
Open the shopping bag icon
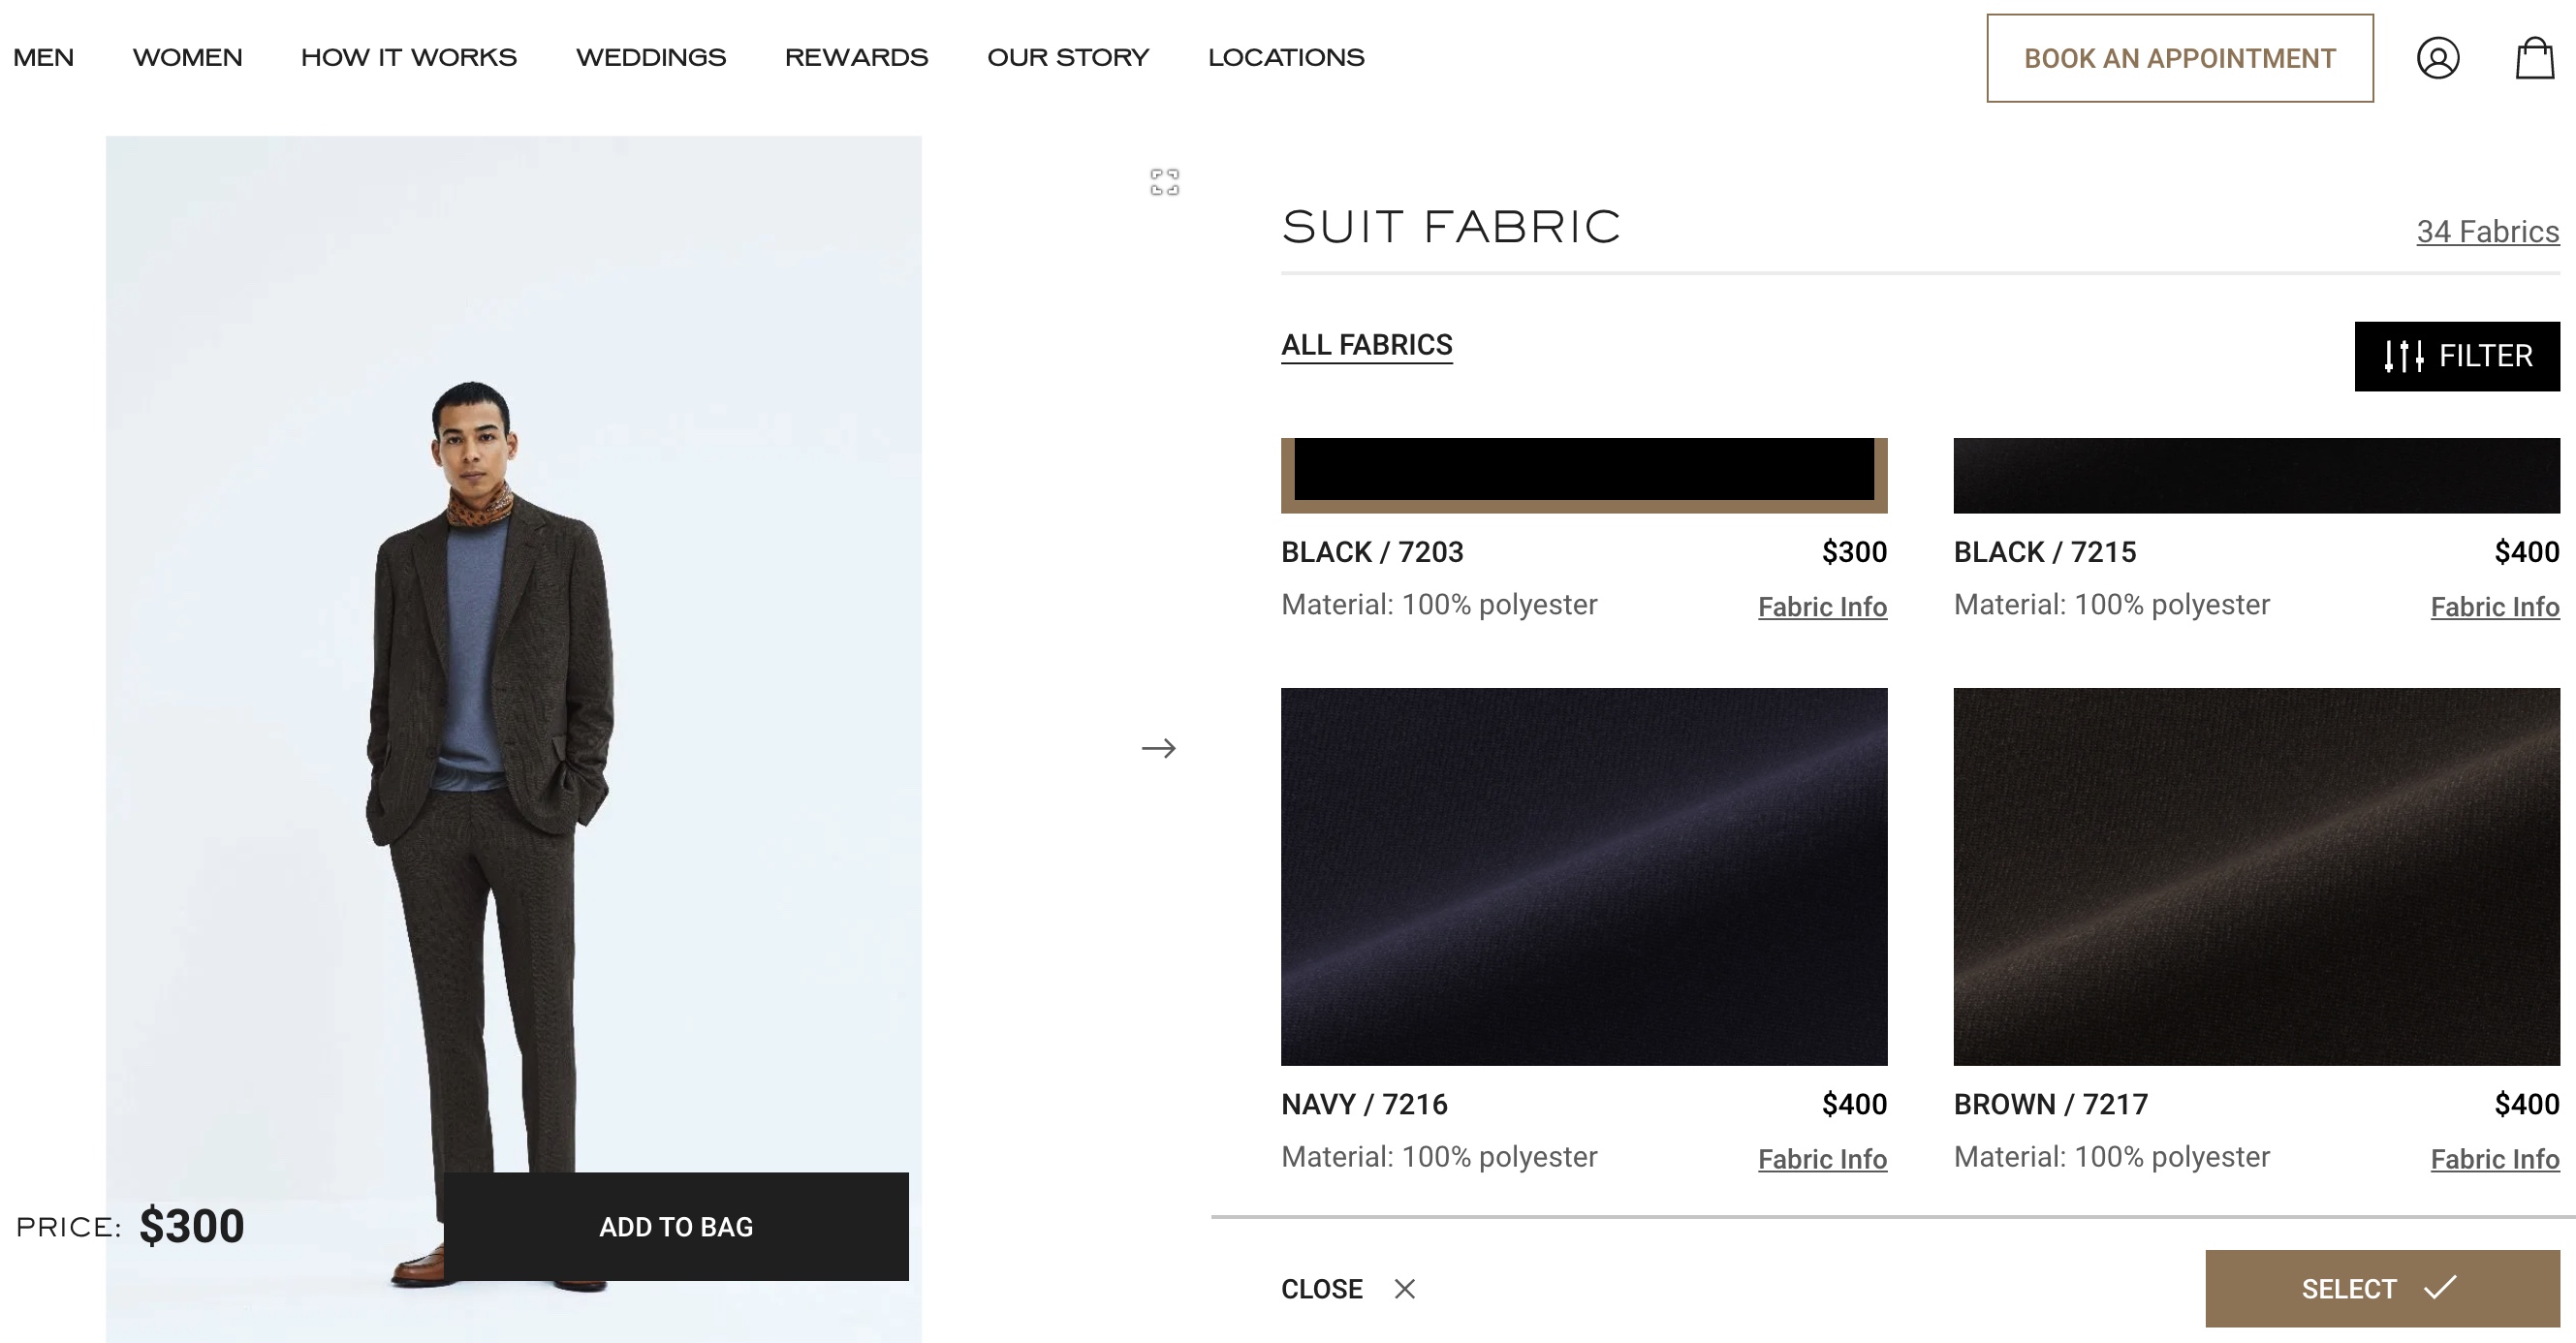2534,58
